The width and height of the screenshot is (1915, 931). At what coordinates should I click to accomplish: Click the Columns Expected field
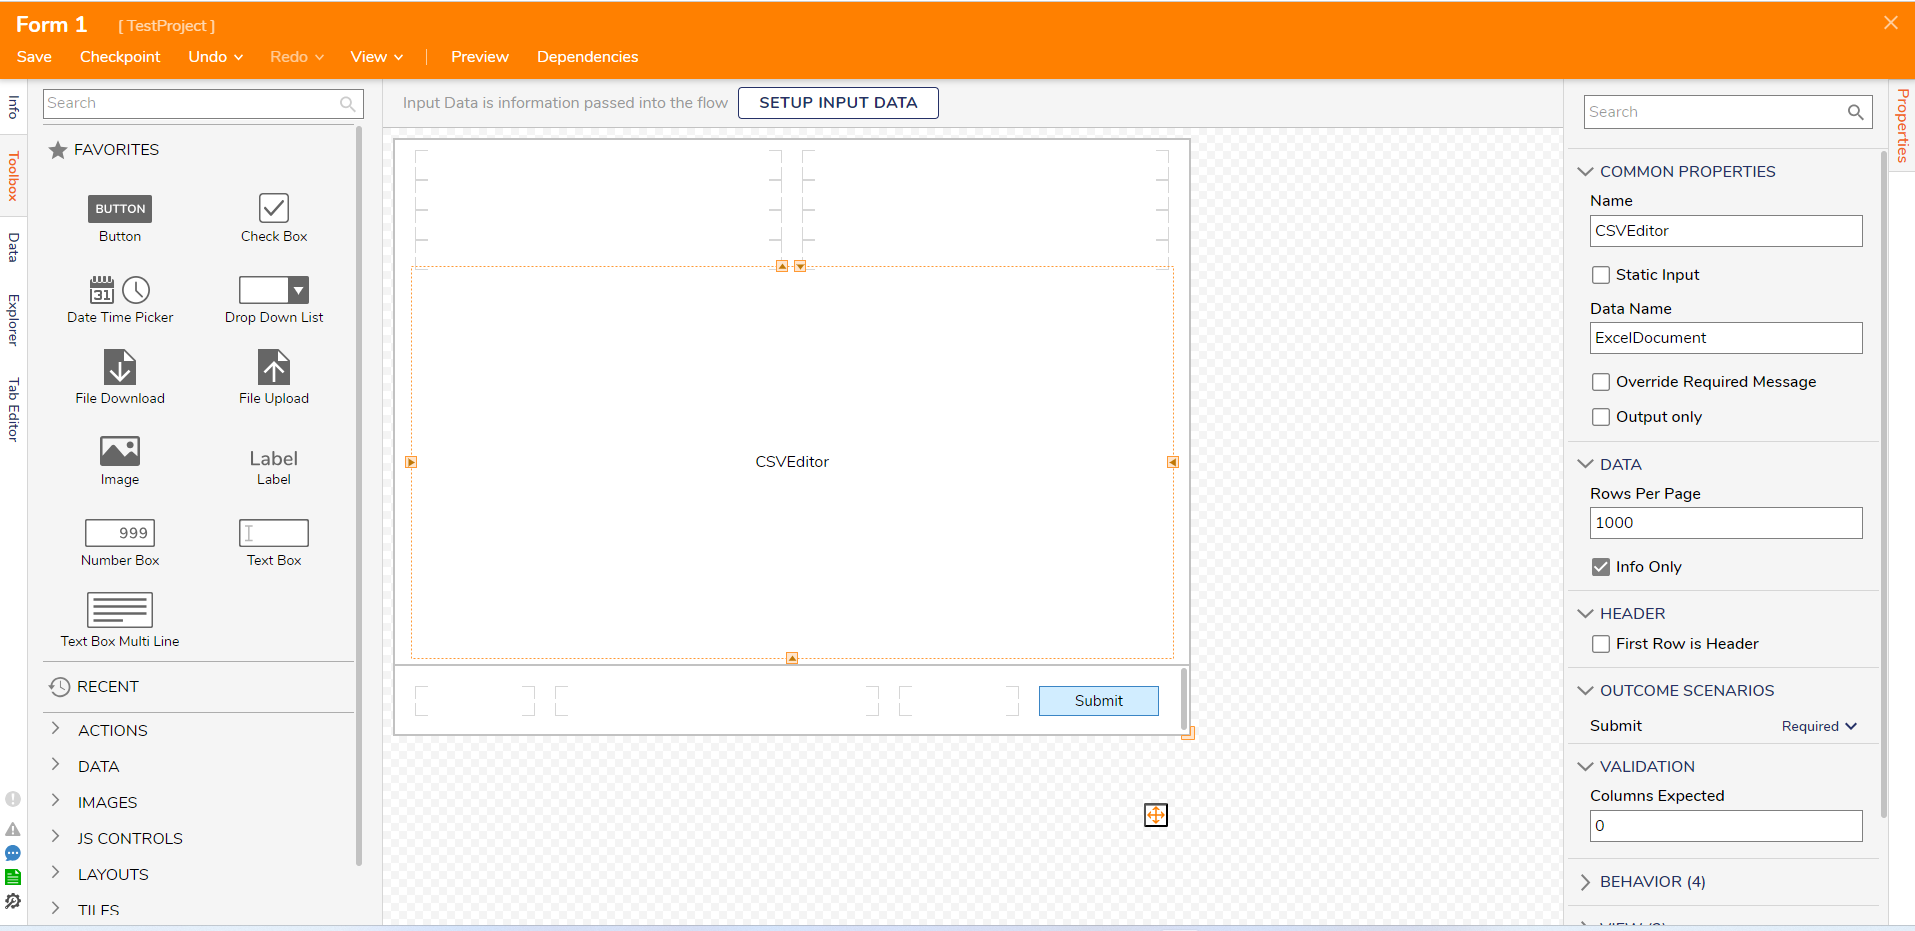1726,826
